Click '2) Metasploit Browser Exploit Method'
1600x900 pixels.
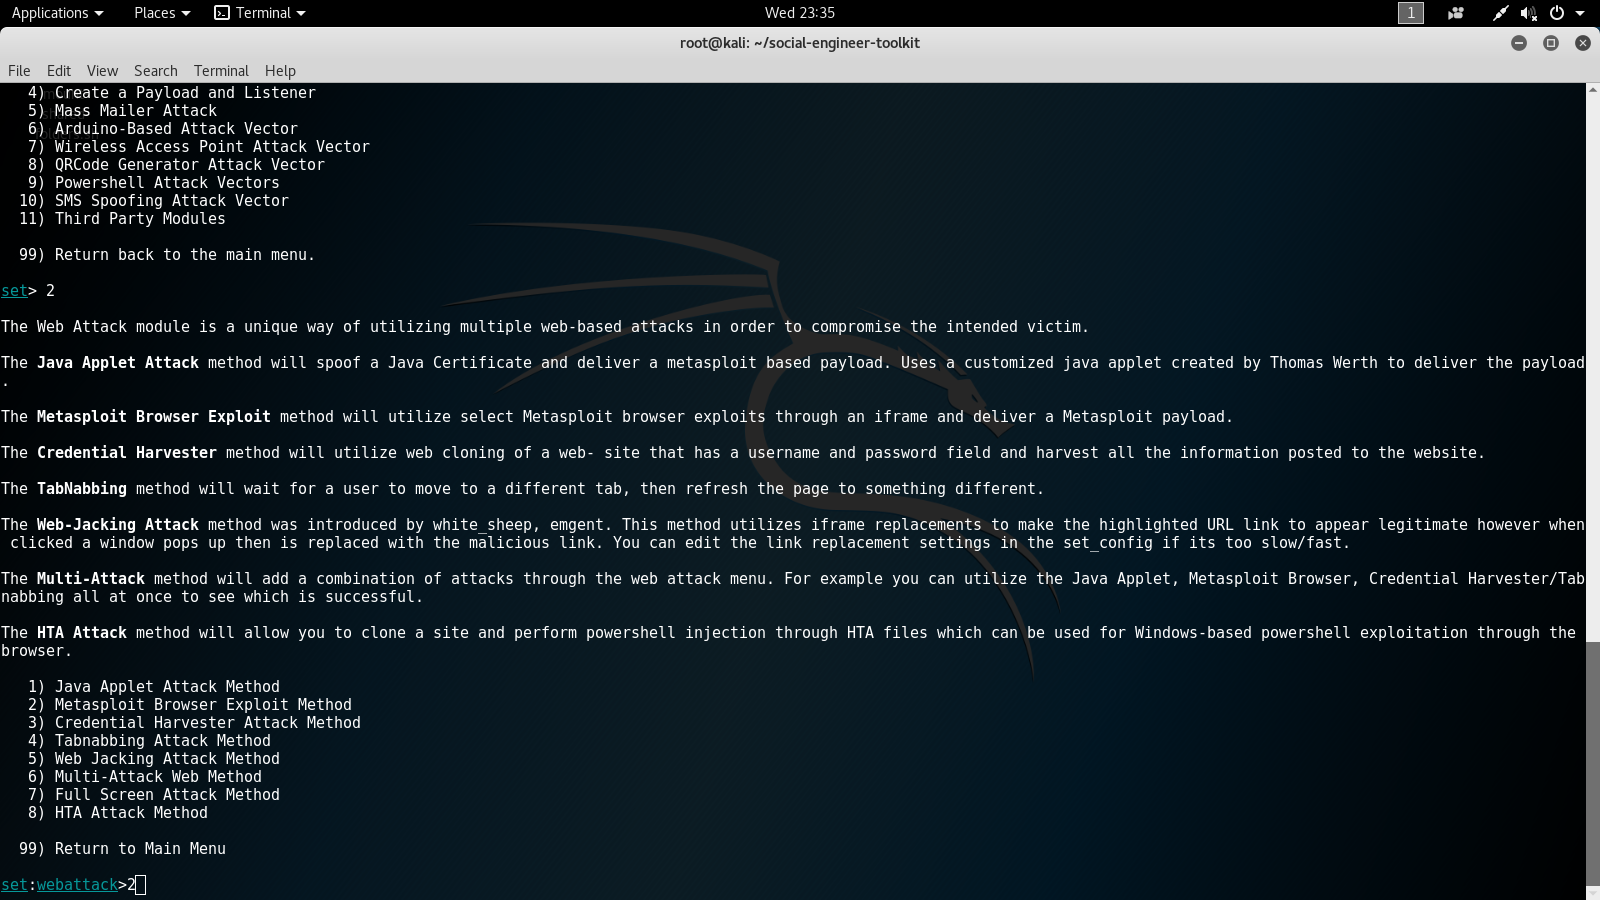(x=190, y=705)
